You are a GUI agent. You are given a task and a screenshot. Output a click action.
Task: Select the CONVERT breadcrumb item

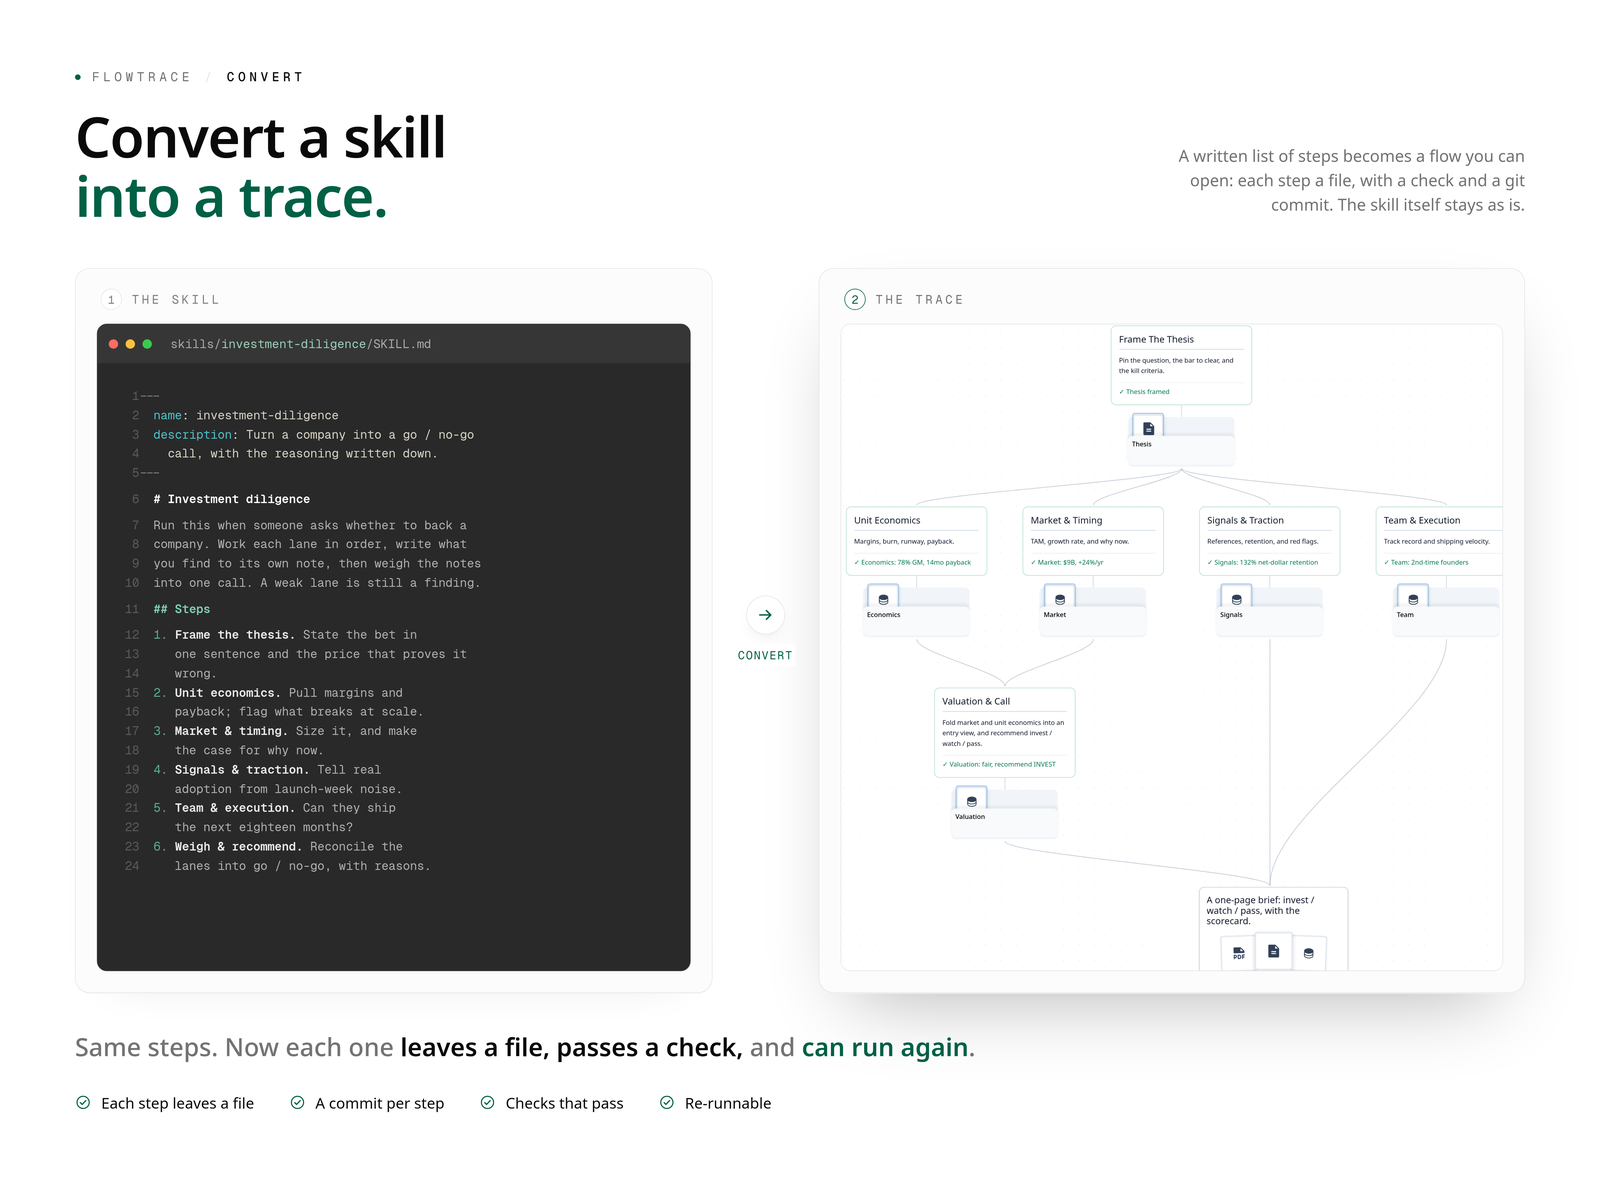click(265, 77)
